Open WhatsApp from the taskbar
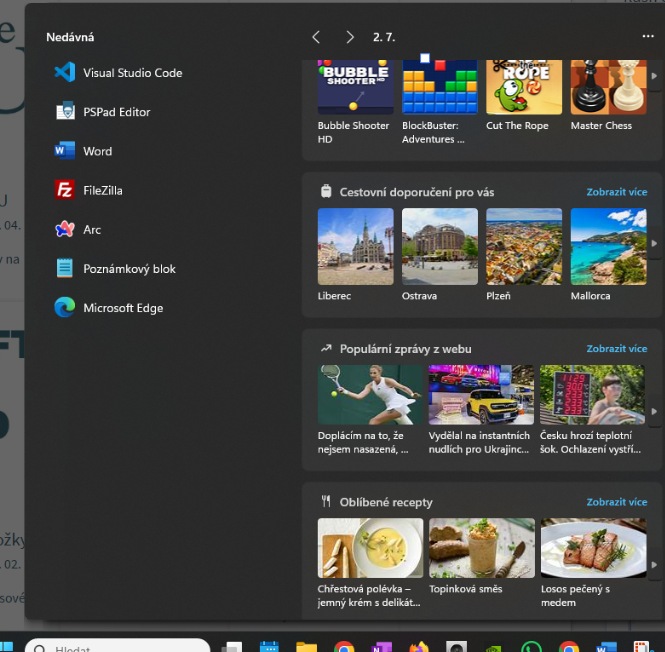Viewport: 665px width, 652px height. point(531,647)
